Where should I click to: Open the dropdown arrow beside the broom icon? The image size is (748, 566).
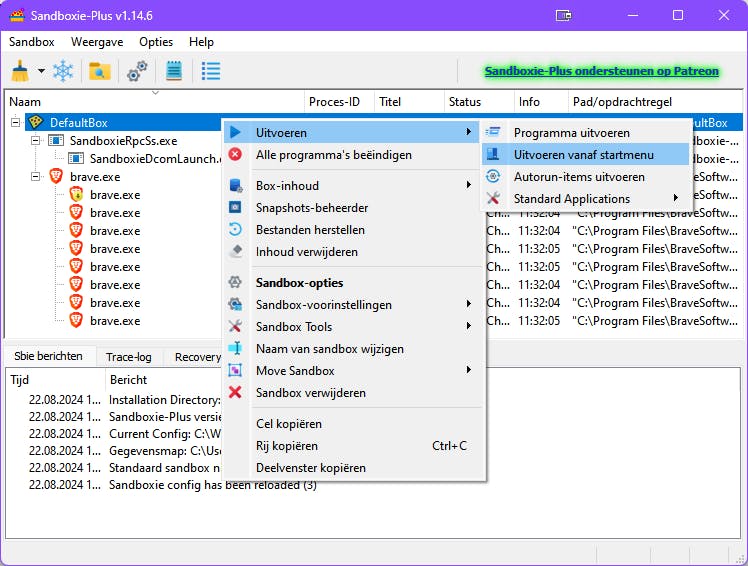click(x=42, y=71)
